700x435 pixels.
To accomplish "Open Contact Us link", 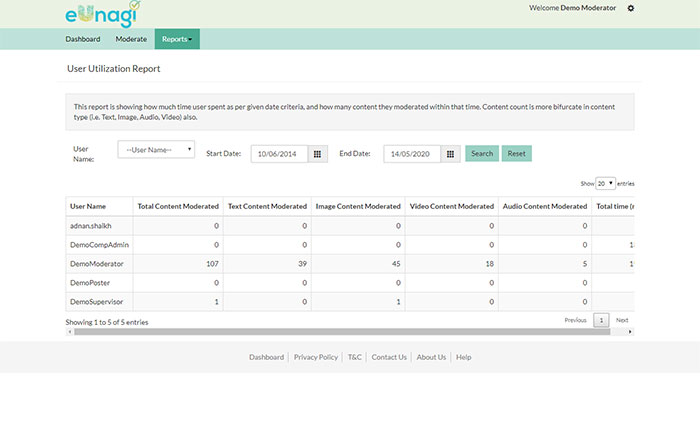I will 389,357.
